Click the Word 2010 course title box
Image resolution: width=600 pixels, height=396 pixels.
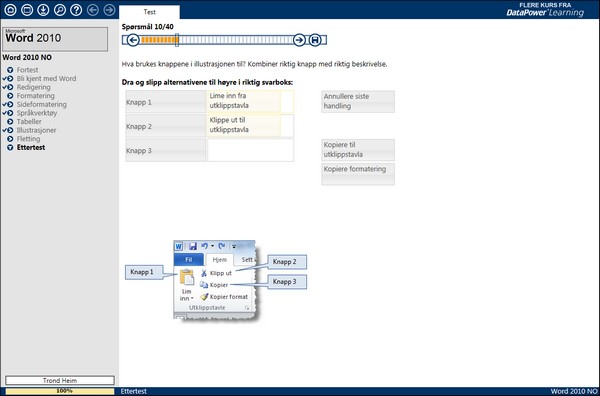click(55, 39)
